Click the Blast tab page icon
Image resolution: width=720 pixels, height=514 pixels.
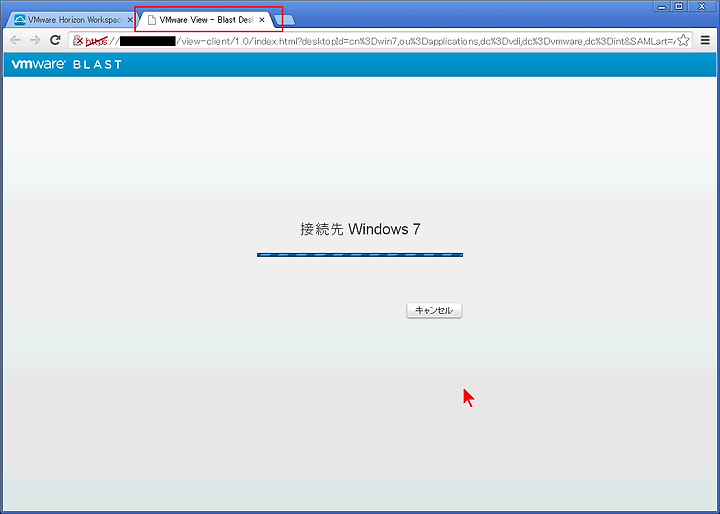coord(152,20)
